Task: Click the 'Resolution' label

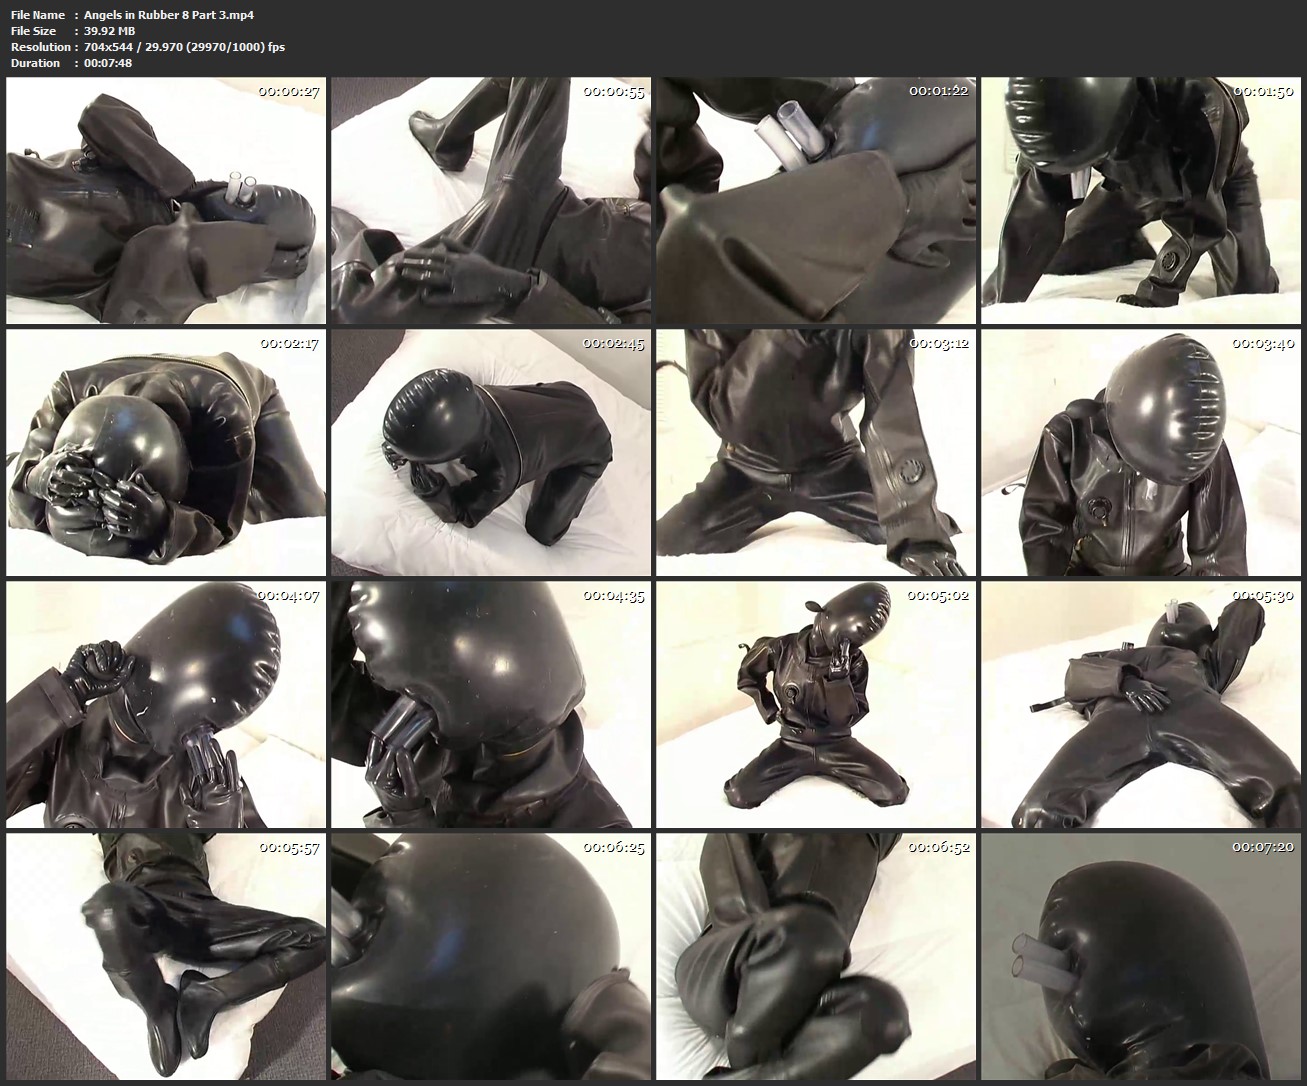Action: (x=40, y=47)
